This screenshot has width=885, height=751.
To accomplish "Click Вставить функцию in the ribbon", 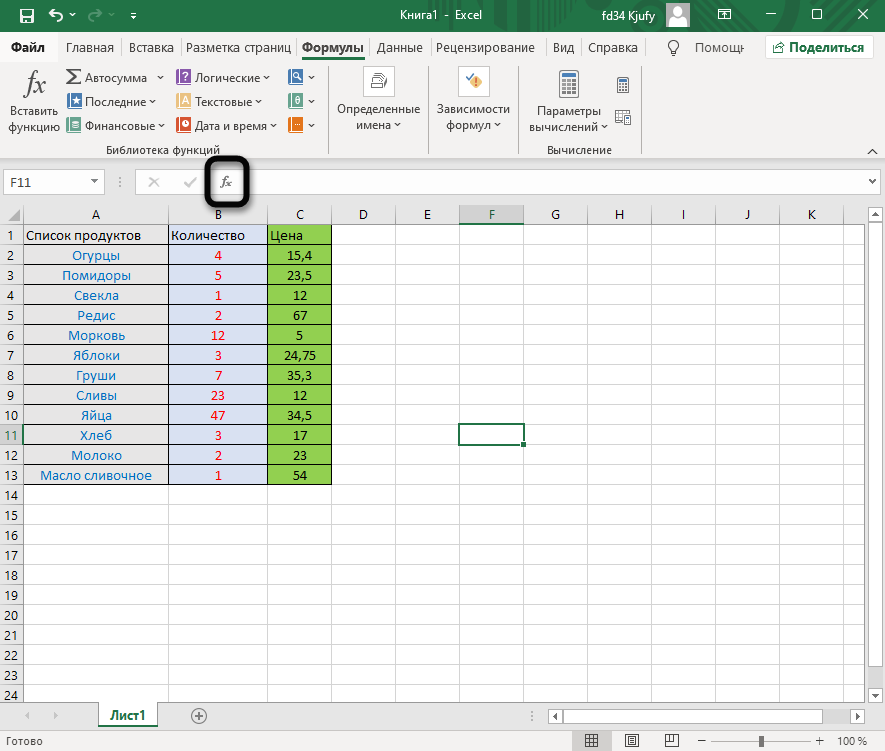I will click(x=34, y=102).
